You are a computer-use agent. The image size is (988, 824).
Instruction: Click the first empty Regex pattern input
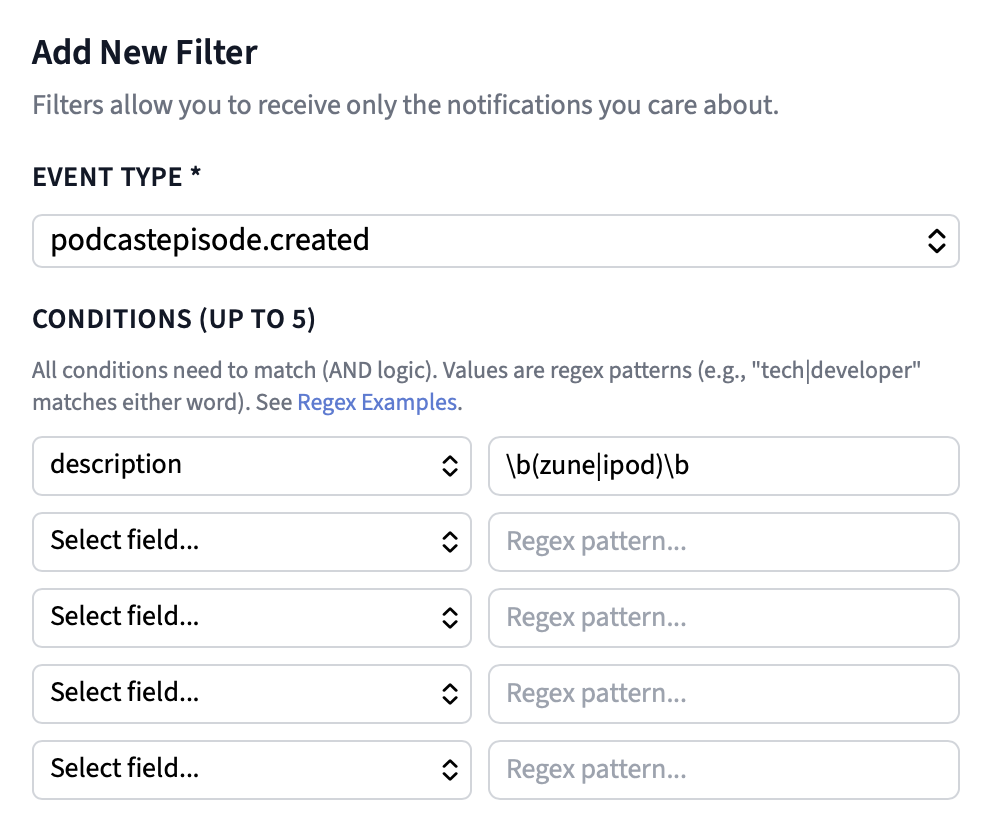tap(723, 541)
